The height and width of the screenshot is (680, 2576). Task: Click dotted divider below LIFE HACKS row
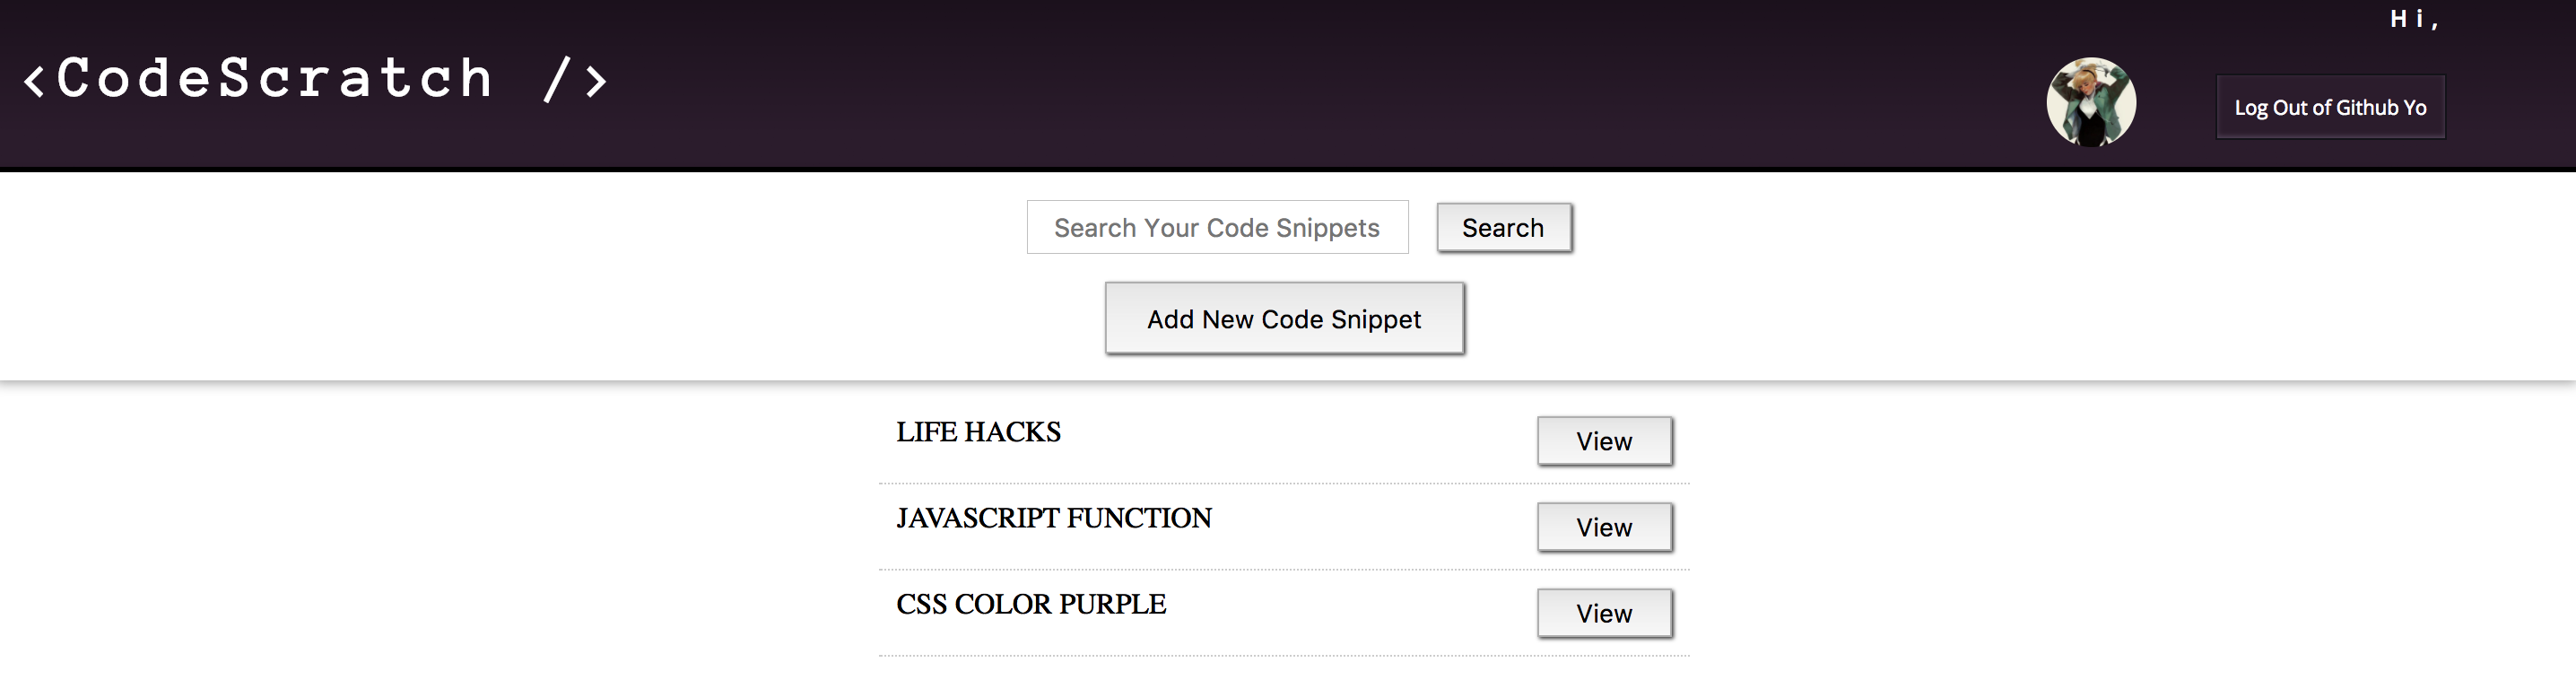coord(1283,484)
